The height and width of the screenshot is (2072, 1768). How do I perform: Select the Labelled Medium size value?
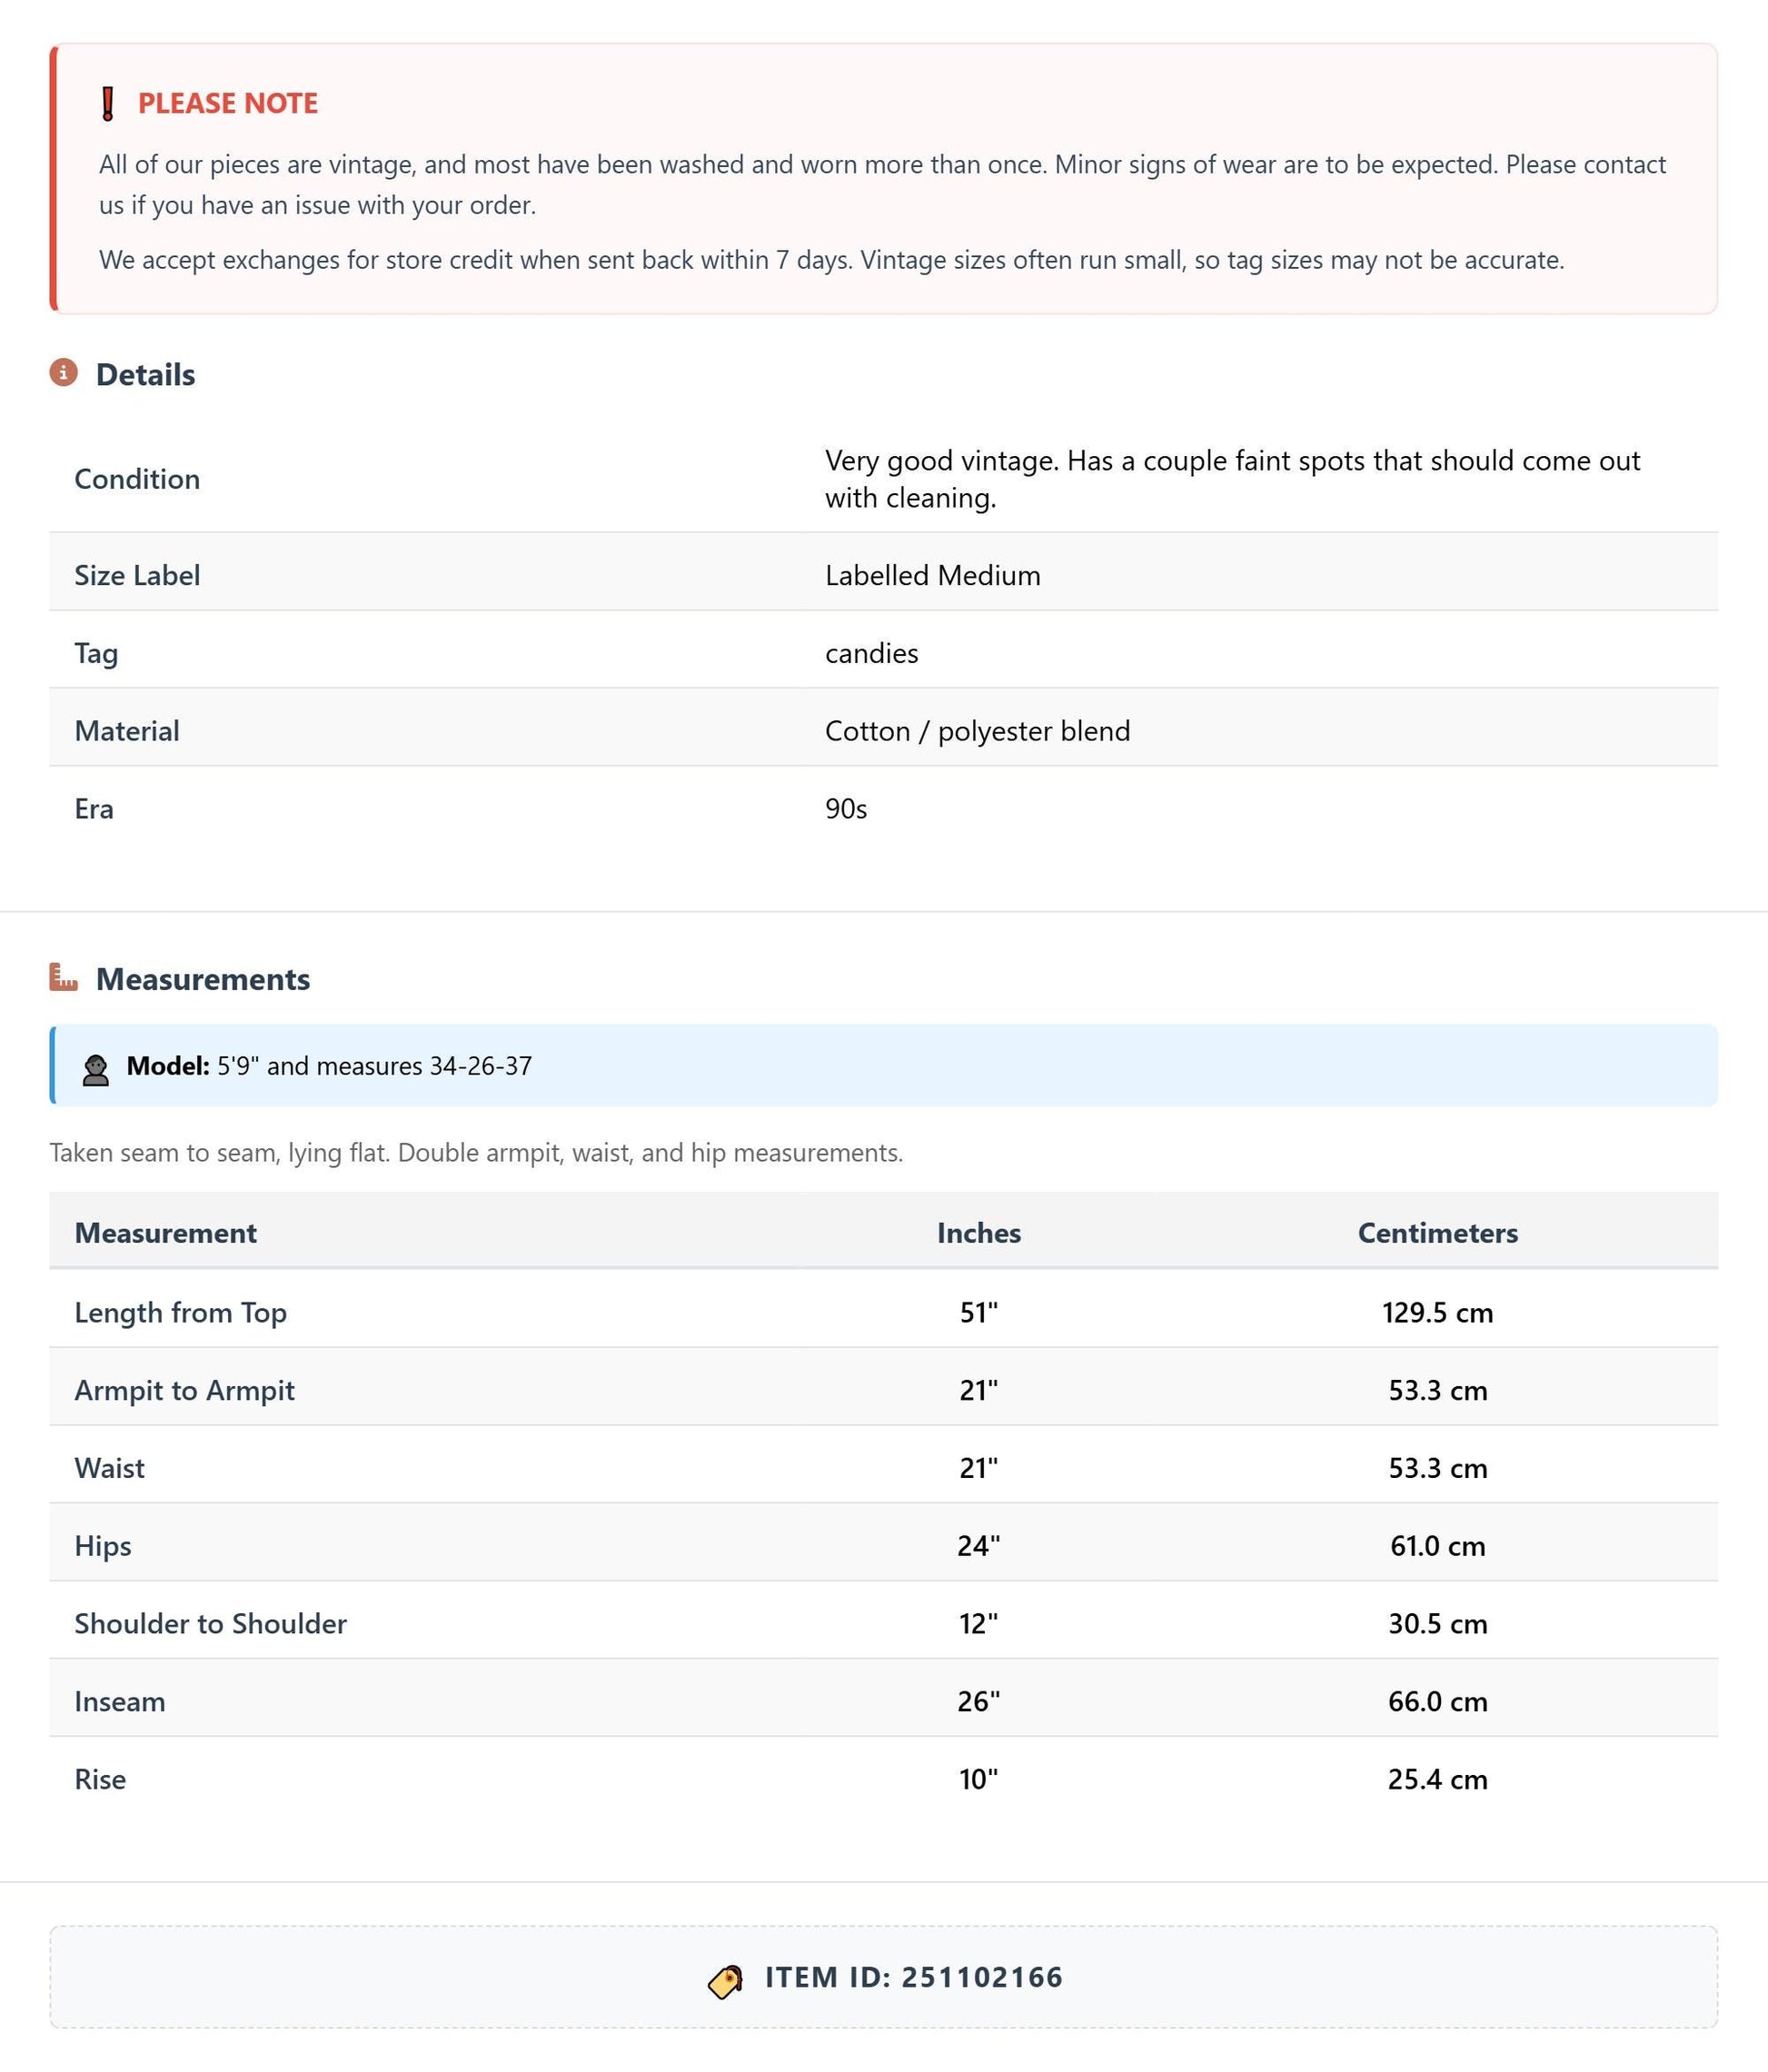pyautogui.click(x=933, y=575)
